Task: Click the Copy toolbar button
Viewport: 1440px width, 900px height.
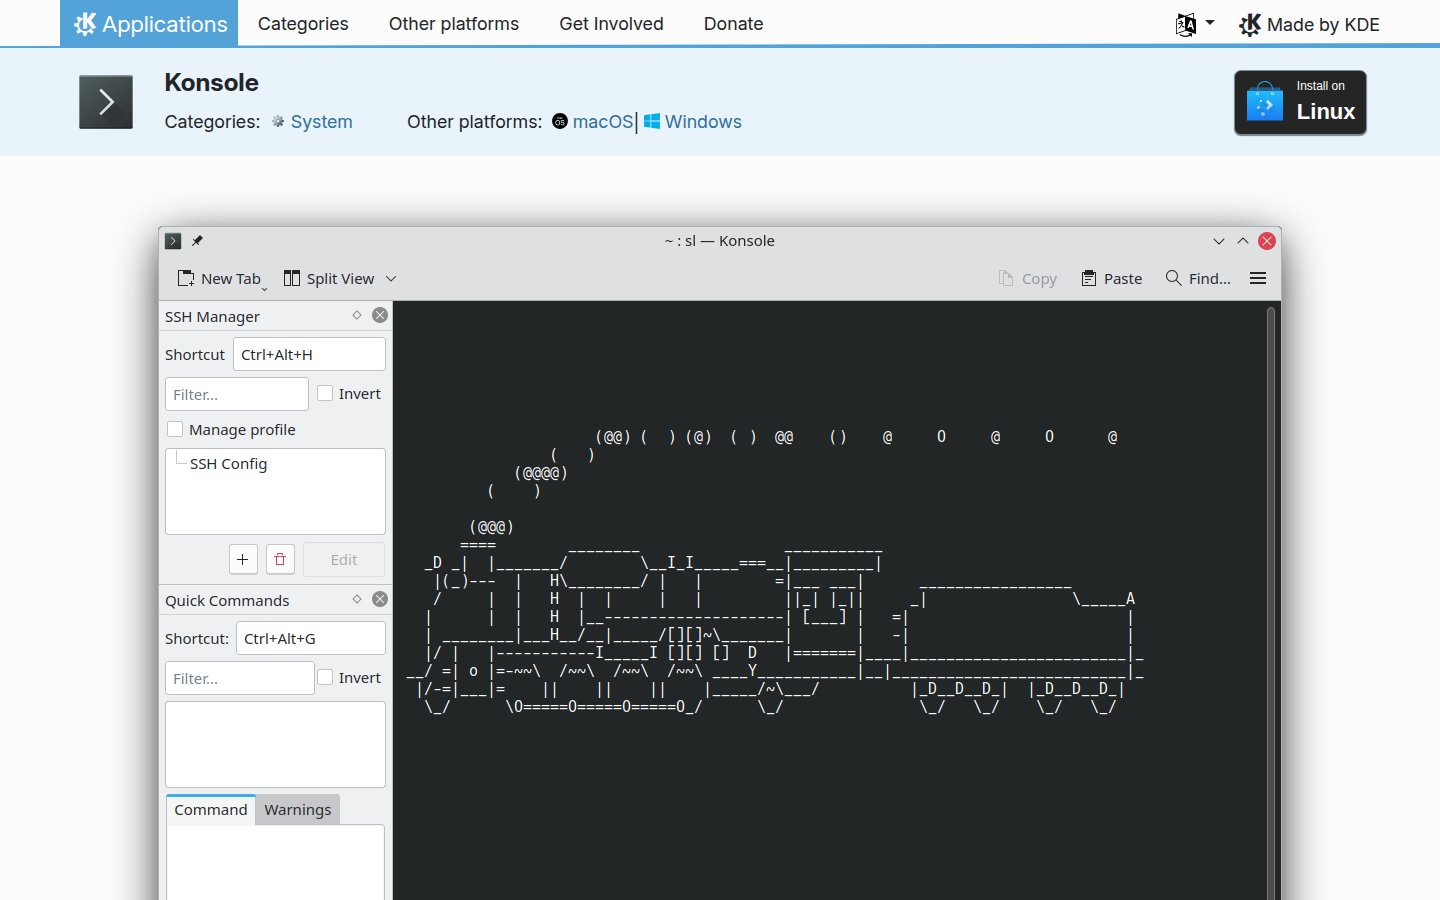Action: point(1027,279)
